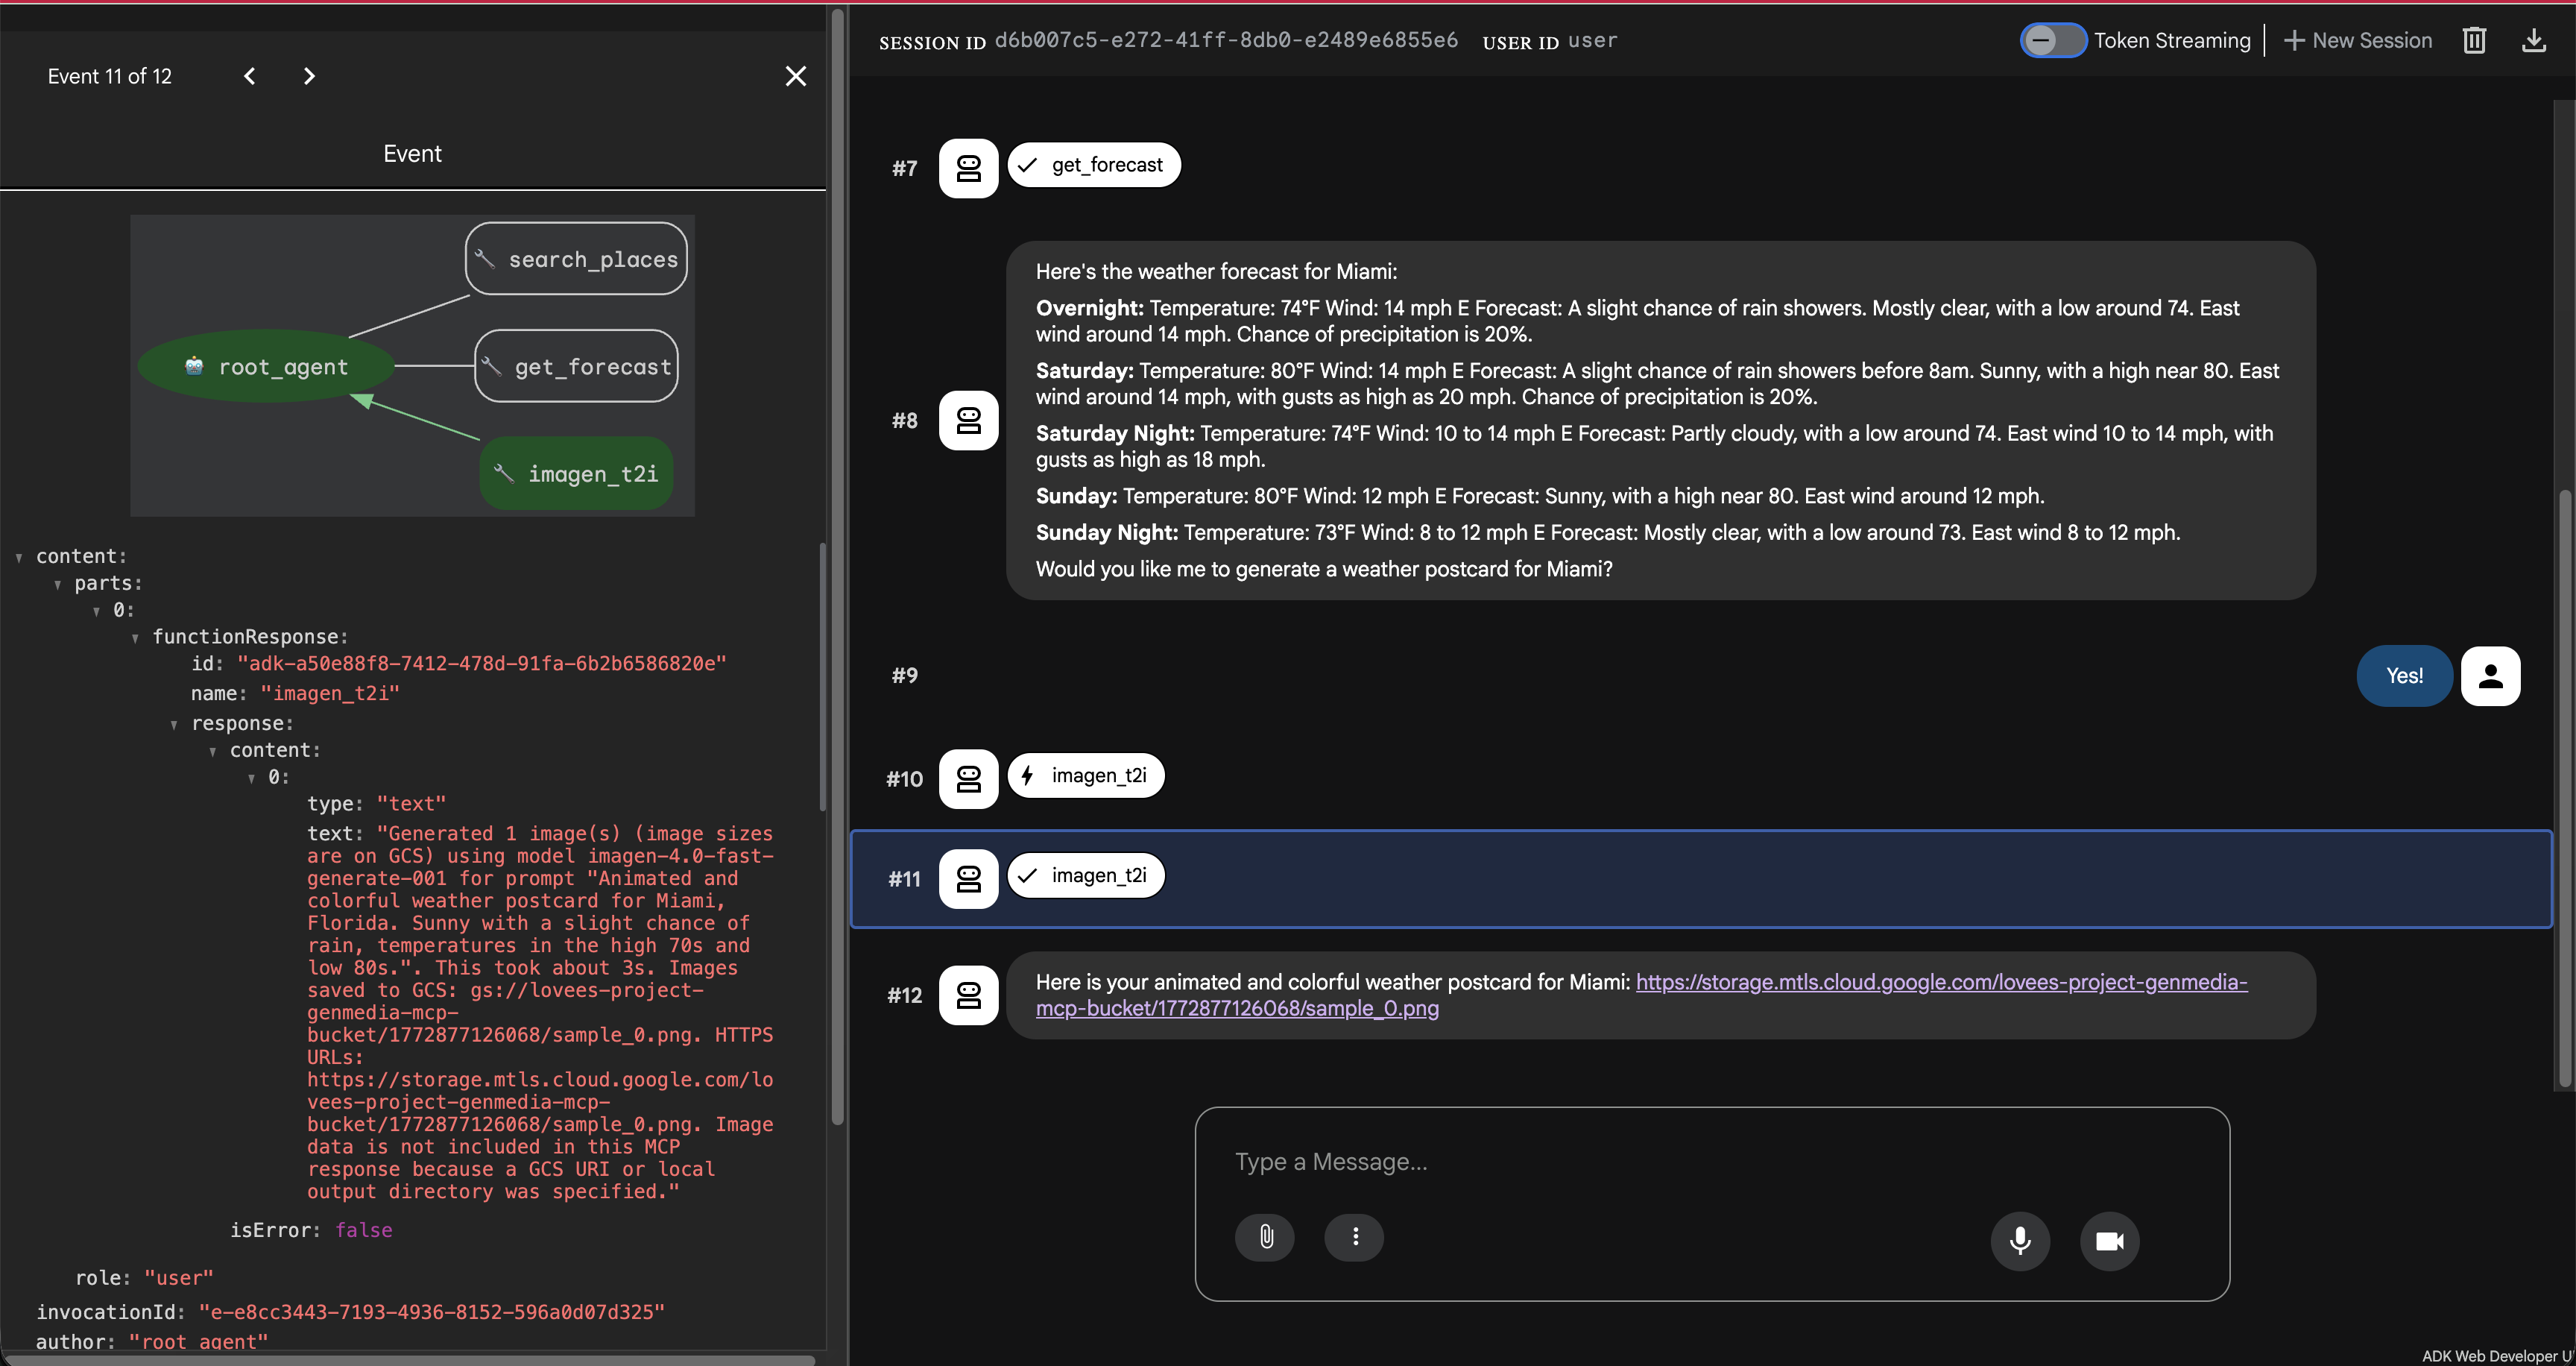Viewport: 2576px width, 1366px height.
Task: Collapse the functionResponse tree node
Action: (x=135, y=638)
